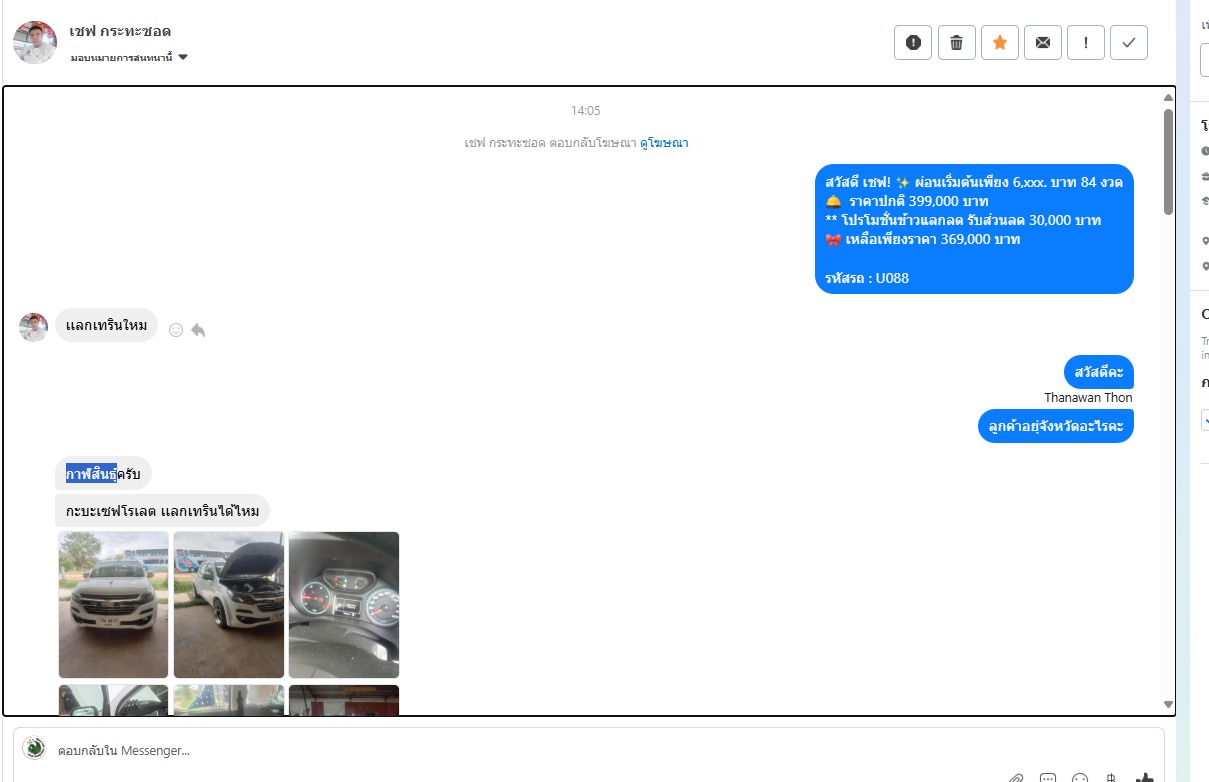Click the scrollbar down arrow in chat
The image size is (1209, 782).
coord(1168,705)
